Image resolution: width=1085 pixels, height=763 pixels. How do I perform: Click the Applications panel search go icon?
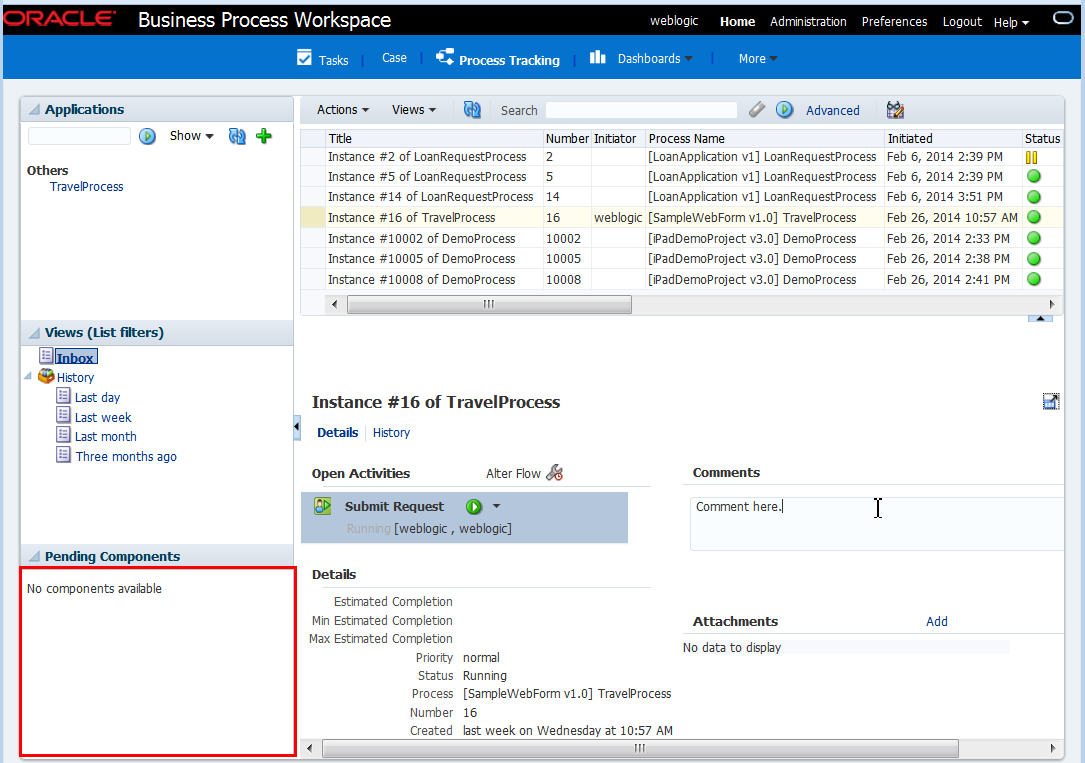147,136
